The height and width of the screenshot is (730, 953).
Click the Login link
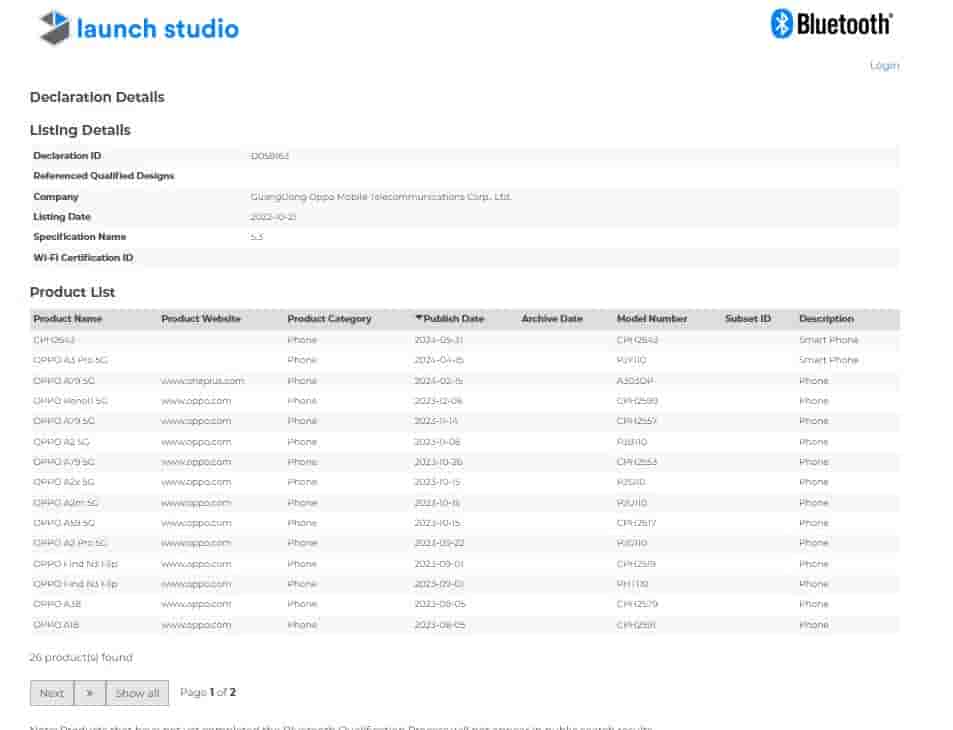pyautogui.click(x=884, y=65)
